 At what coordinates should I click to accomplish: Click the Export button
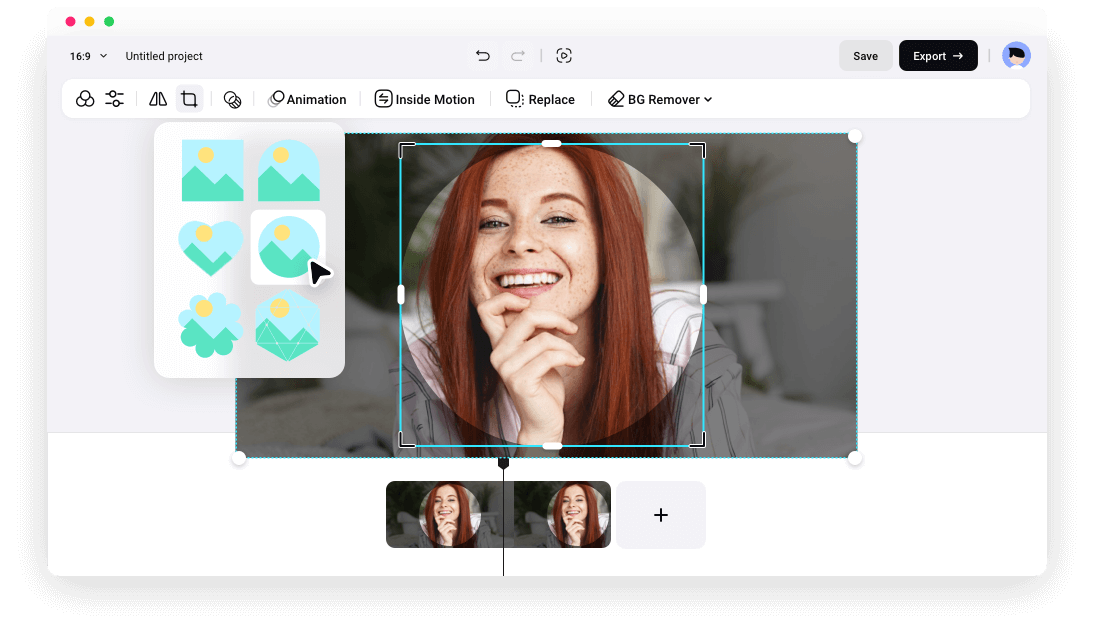pos(937,56)
